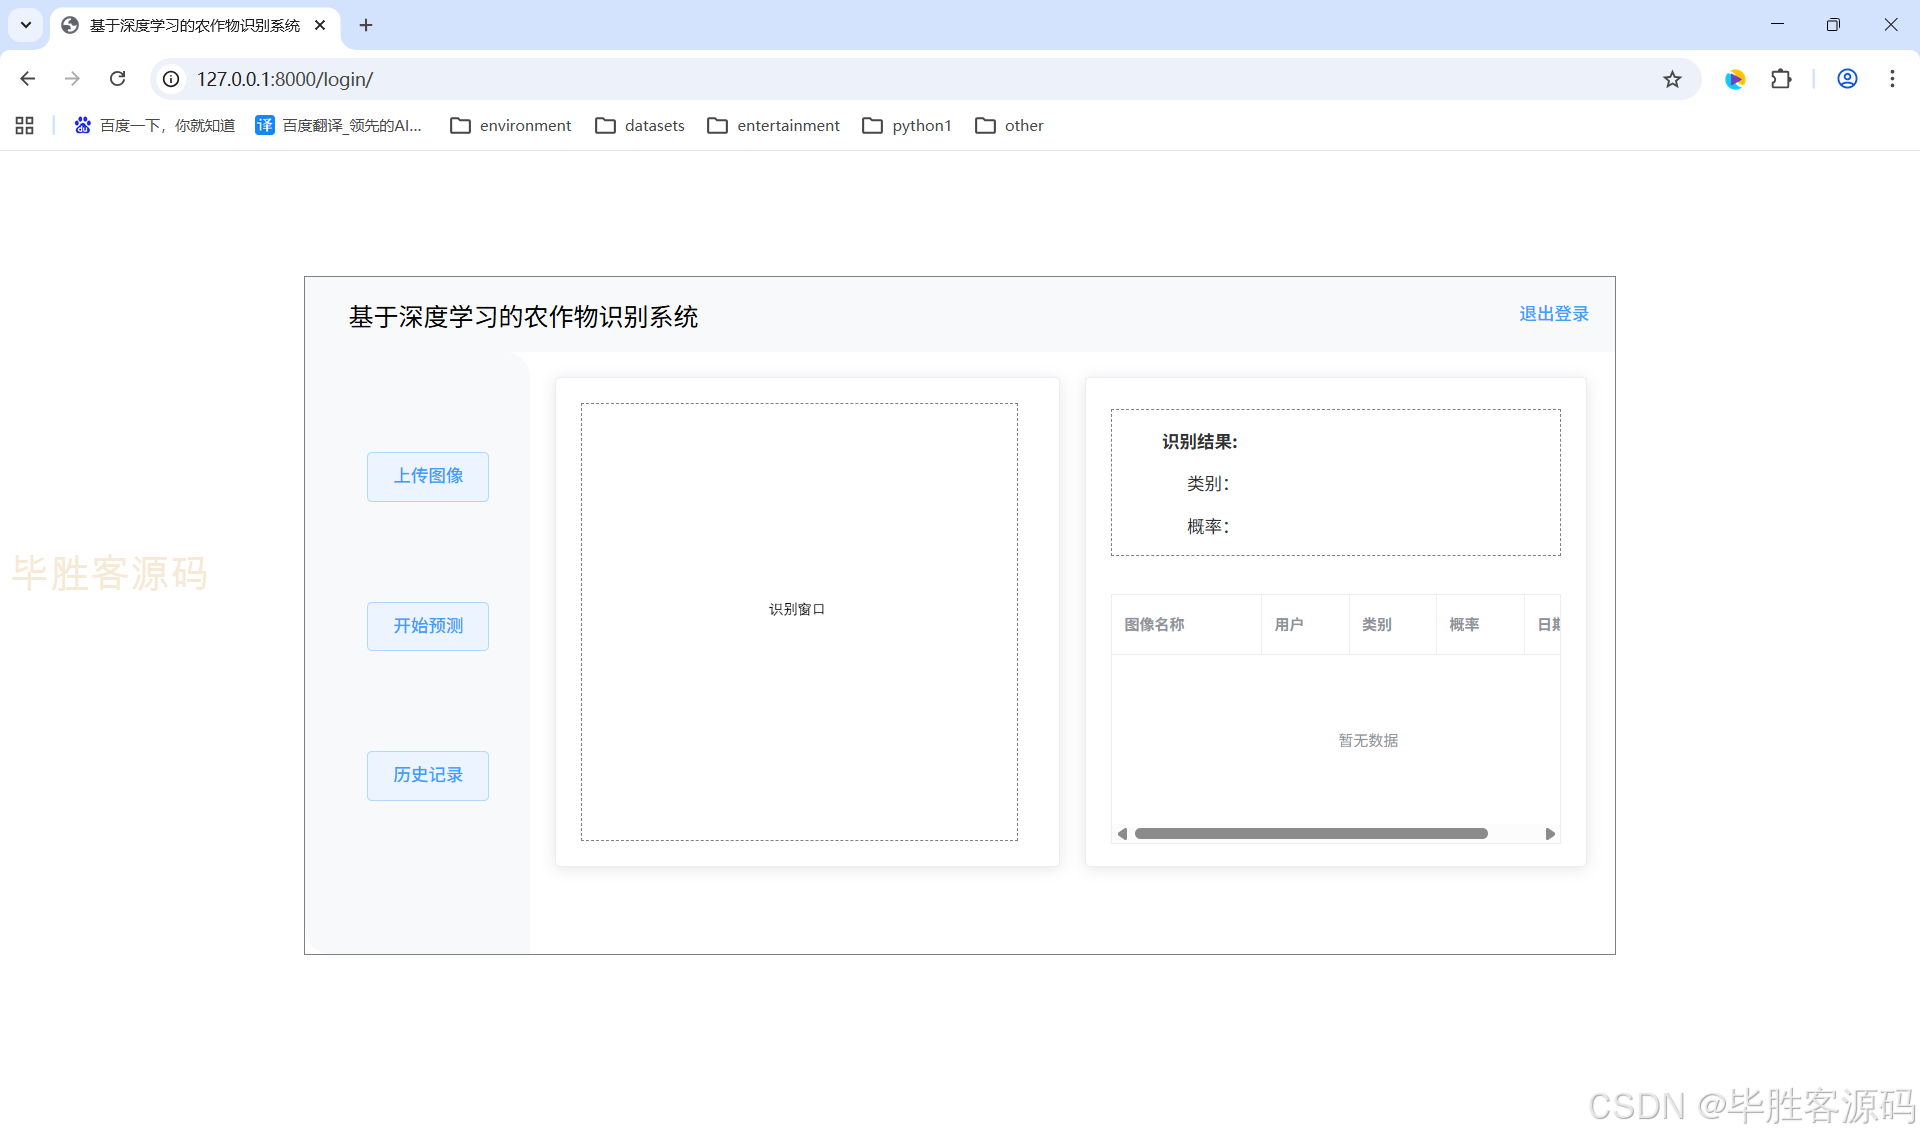This screenshot has width=1920, height=1138.
Task: Open the environment bookmarks folder
Action: [x=511, y=125]
